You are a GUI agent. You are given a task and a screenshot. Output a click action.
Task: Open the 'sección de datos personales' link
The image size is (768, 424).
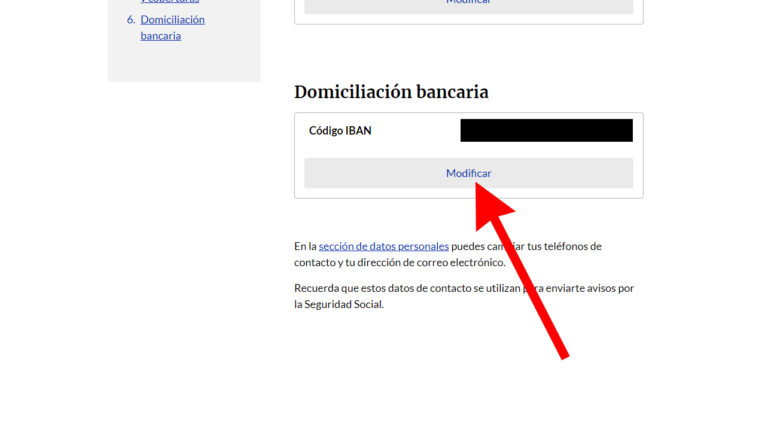[x=383, y=246]
